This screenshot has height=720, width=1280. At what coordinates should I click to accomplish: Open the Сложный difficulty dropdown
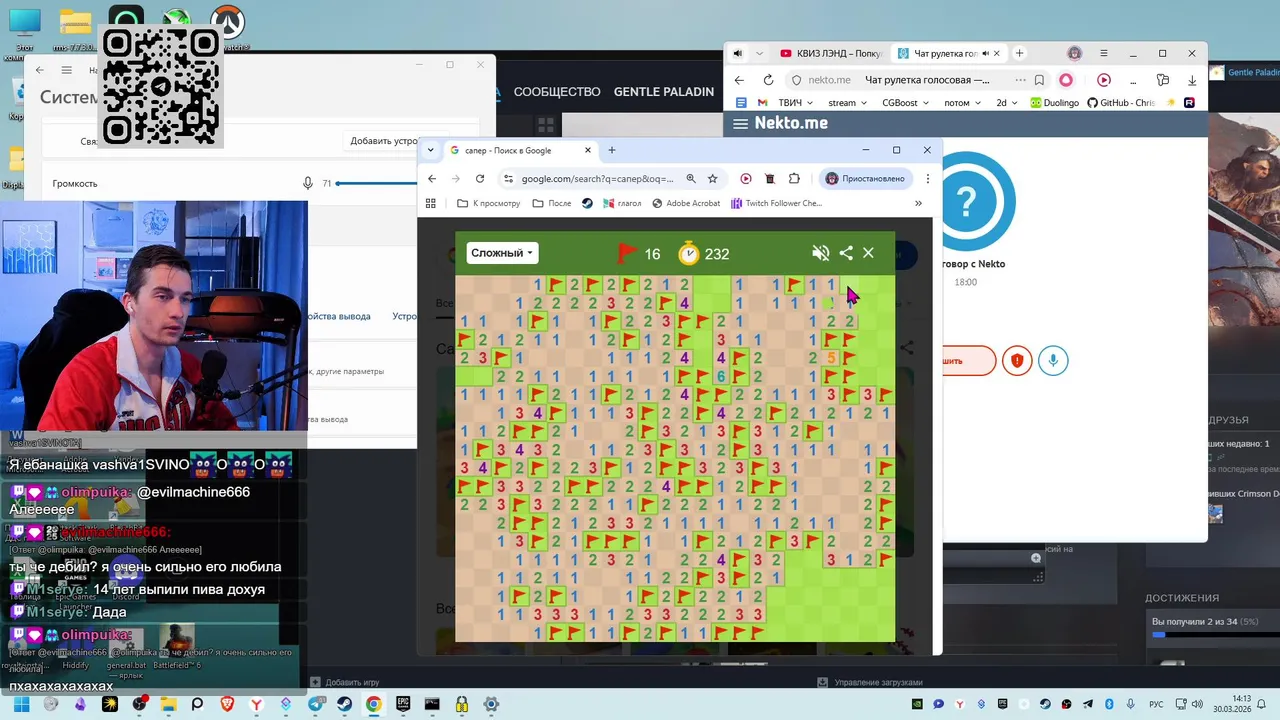(502, 253)
